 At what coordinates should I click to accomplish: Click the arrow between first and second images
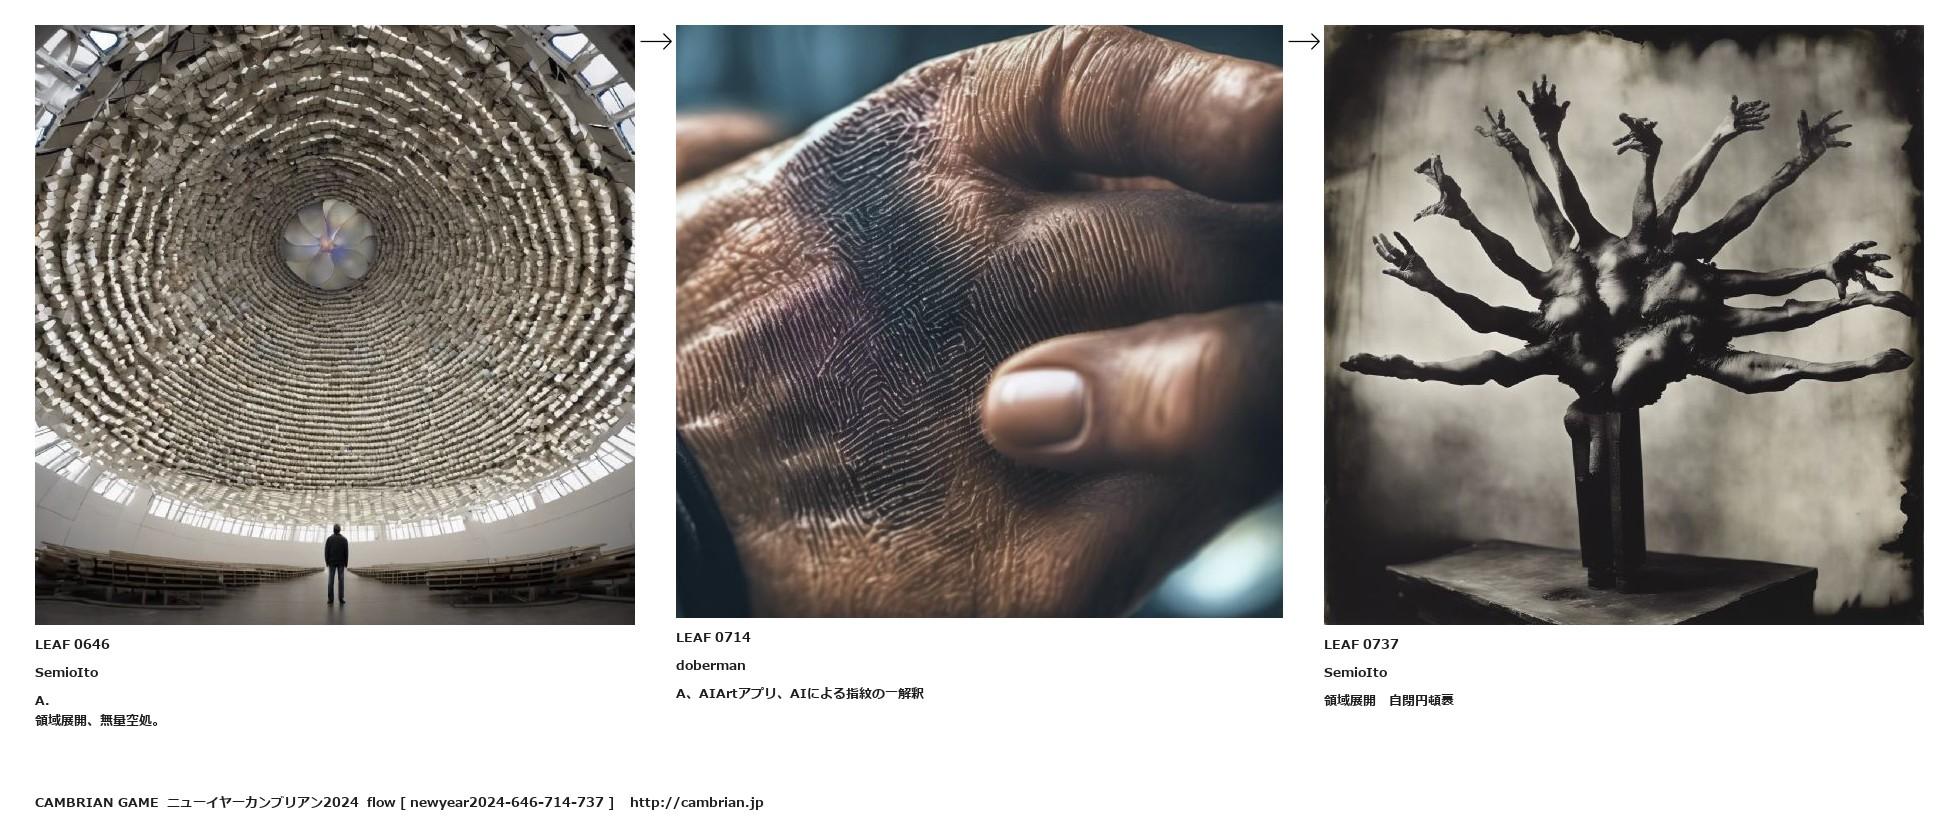point(655,41)
